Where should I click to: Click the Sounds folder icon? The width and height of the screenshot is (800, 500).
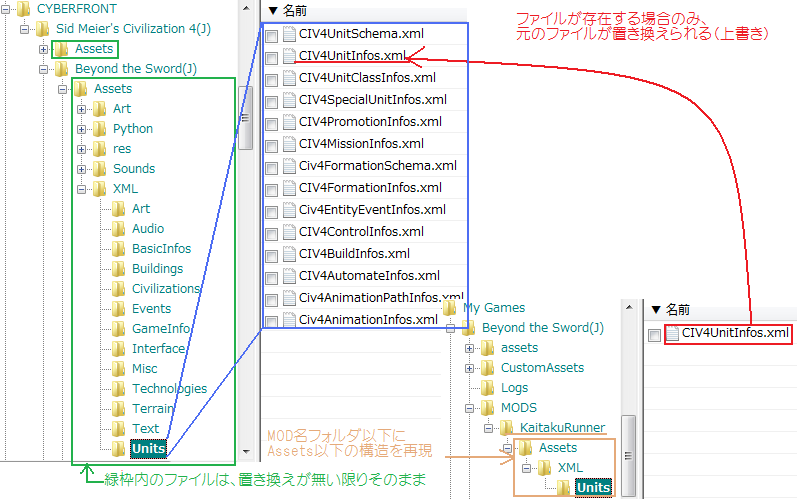tap(100, 169)
